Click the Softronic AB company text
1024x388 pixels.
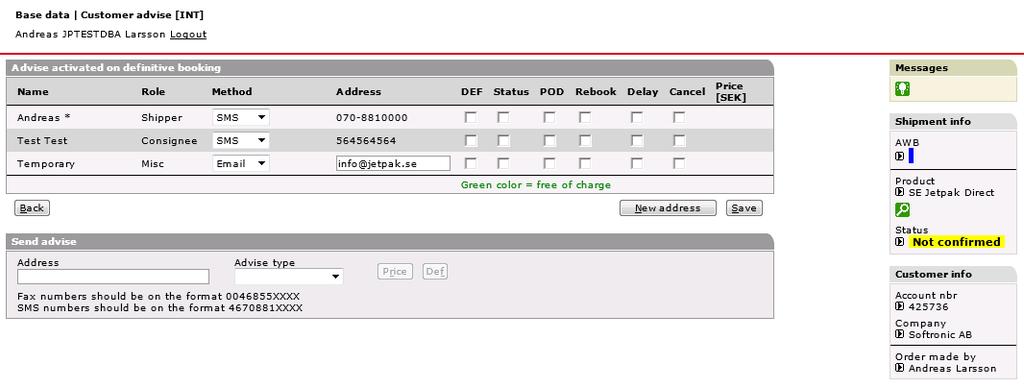(940, 335)
